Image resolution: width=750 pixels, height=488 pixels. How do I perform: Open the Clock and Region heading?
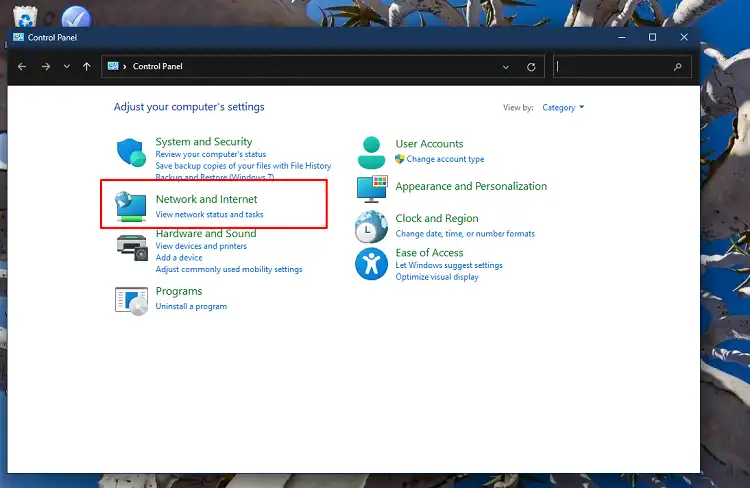(x=437, y=218)
